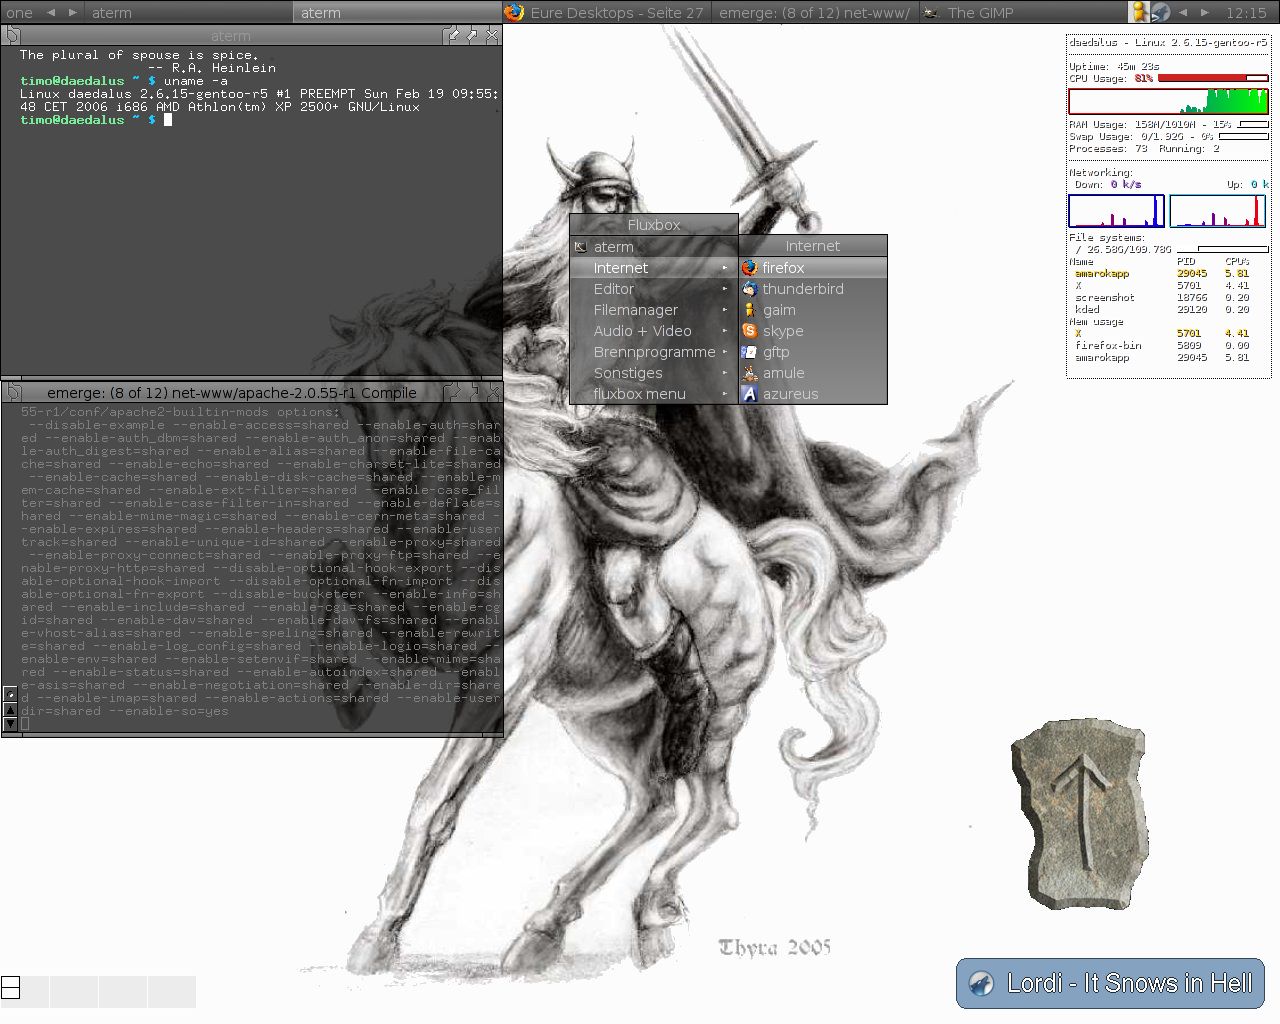Expand the Audio + Video submenu arrow
This screenshot has width=1280, height=1024.
[725, 331]
